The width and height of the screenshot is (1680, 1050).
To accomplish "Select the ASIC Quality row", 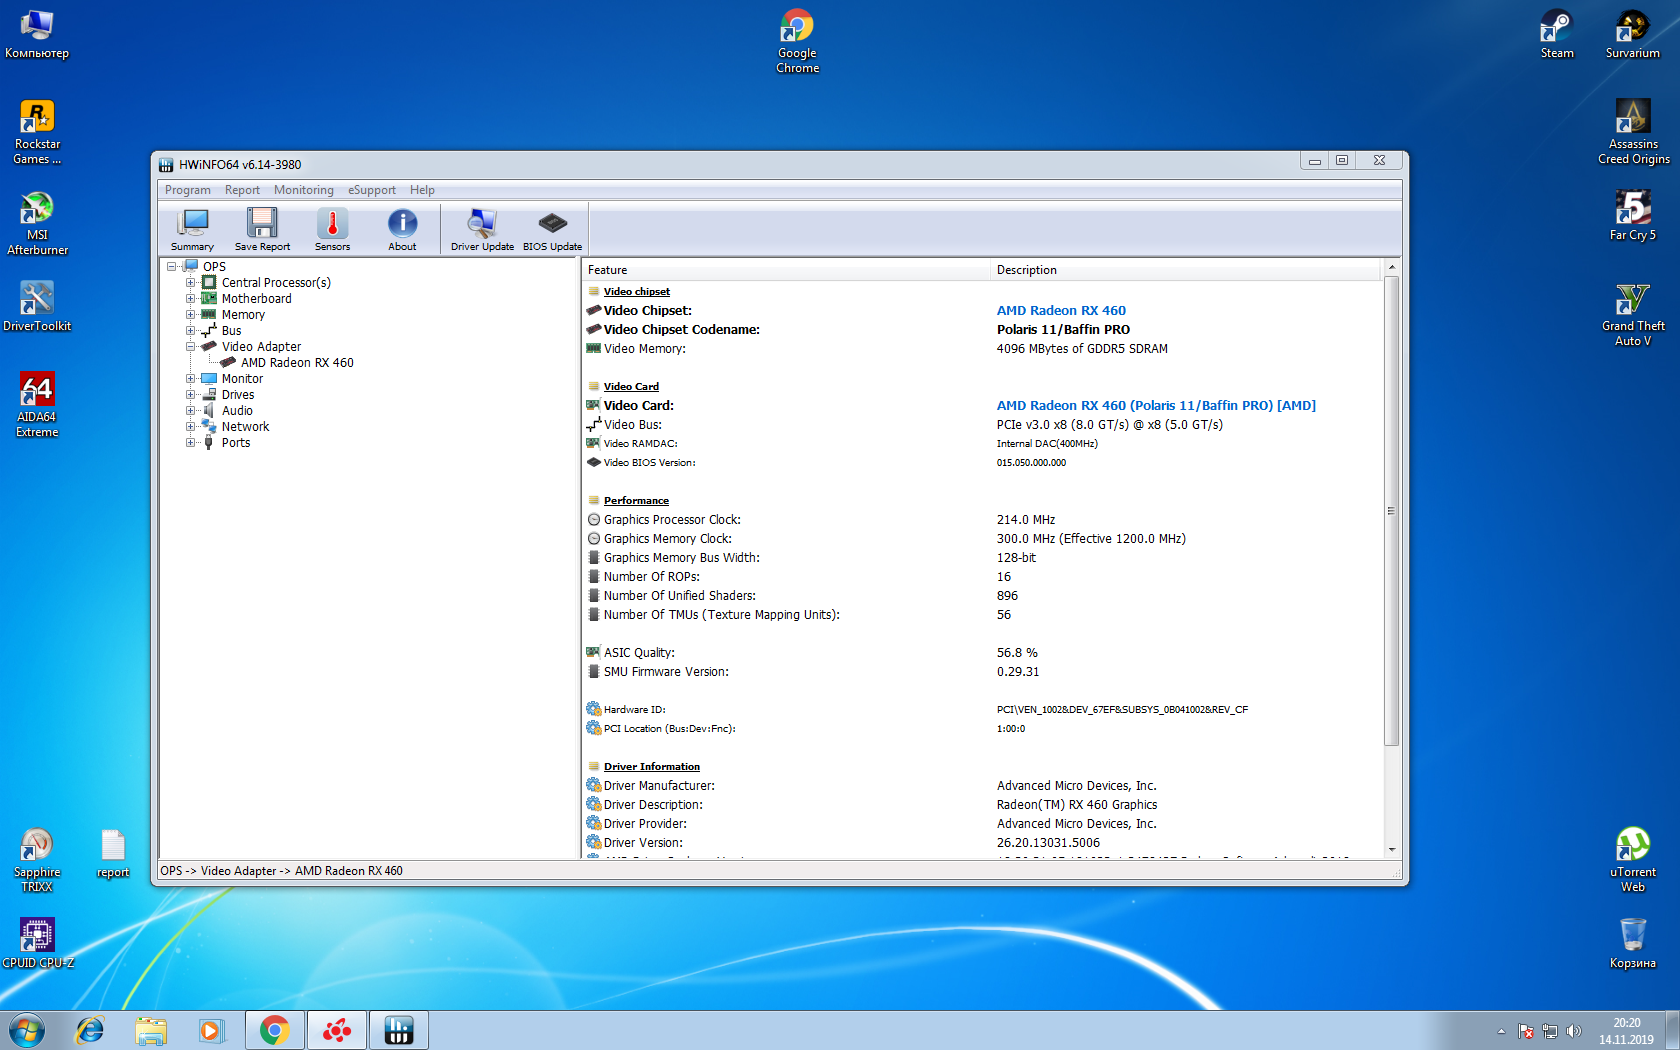I will point(982,653).
